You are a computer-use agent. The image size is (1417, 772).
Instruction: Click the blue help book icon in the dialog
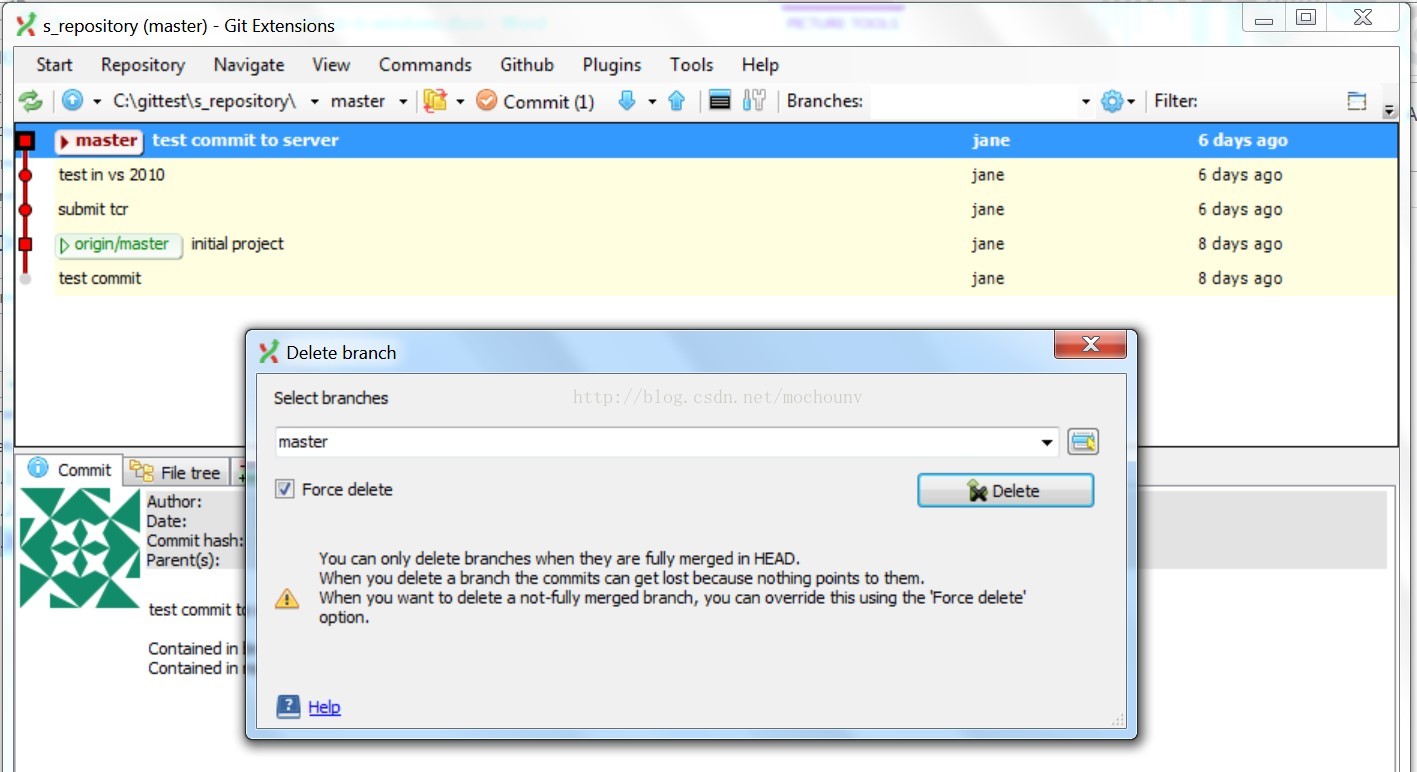288,707
